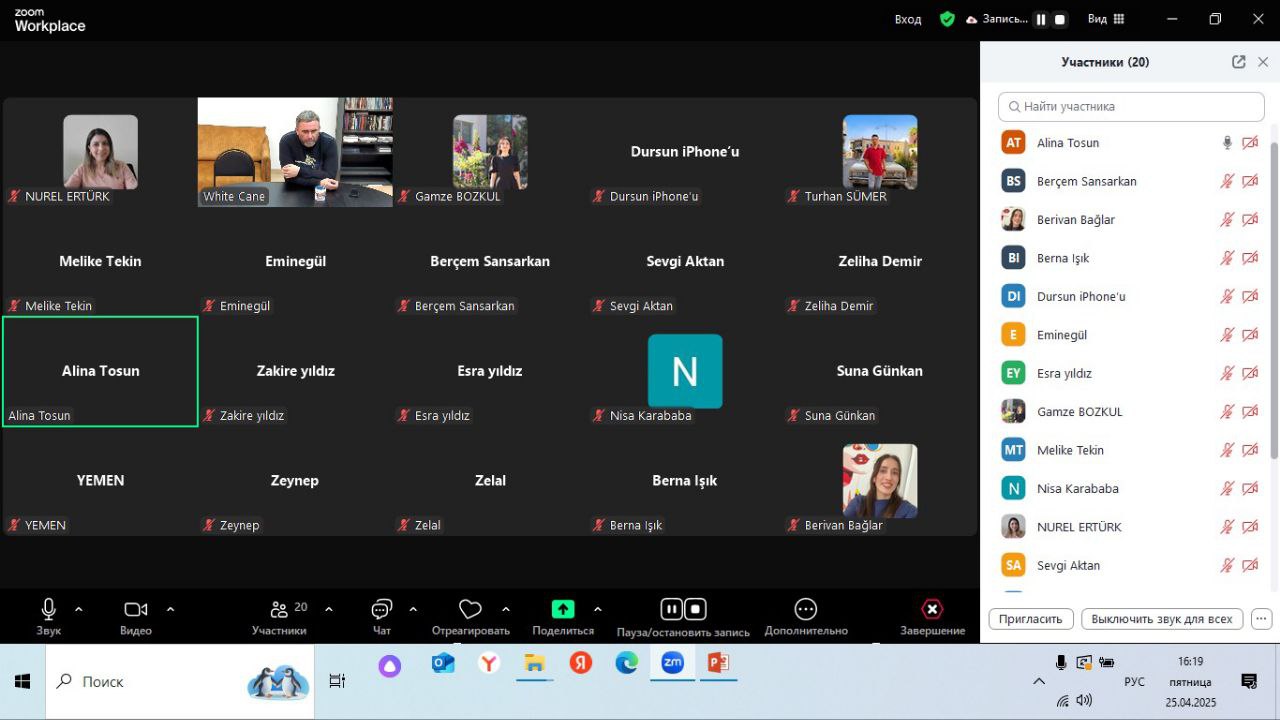This screenshot has width=1280, height=720.
Task: Click the Пригласить button
Action: coord(1031,619)
